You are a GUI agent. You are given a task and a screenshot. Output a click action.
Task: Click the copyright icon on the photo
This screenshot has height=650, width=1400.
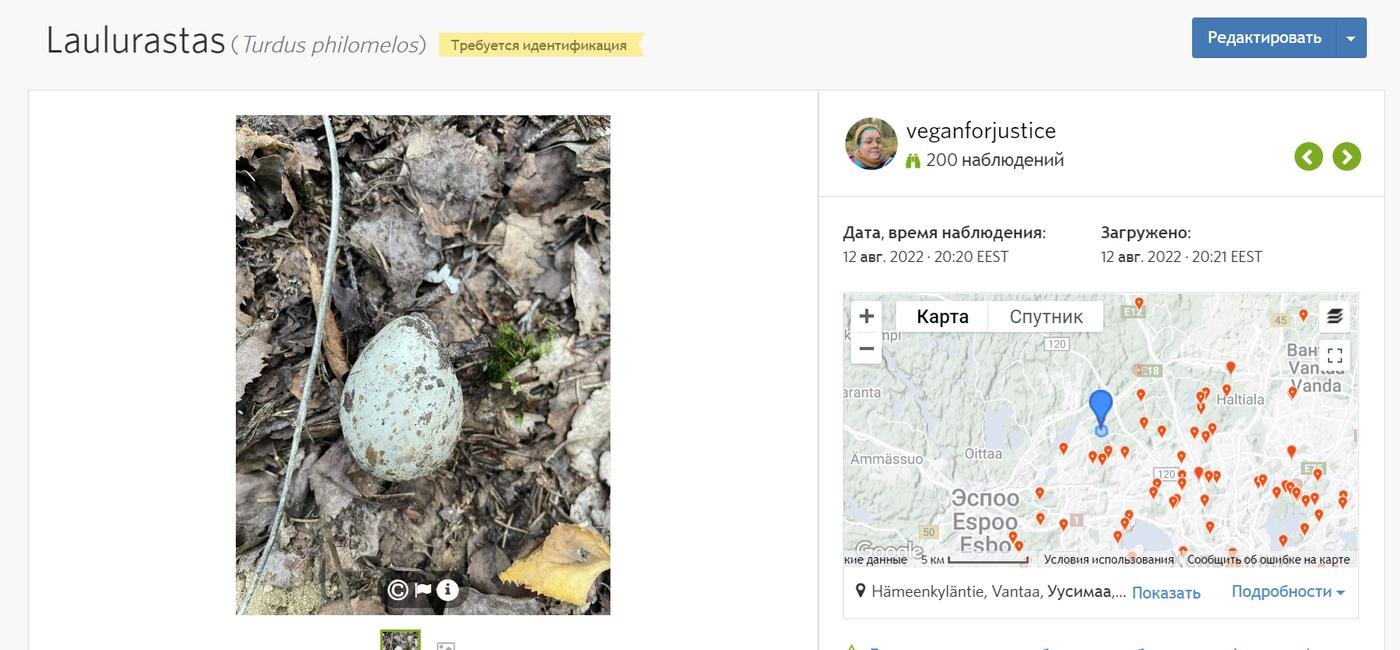(x=397, y=590)
